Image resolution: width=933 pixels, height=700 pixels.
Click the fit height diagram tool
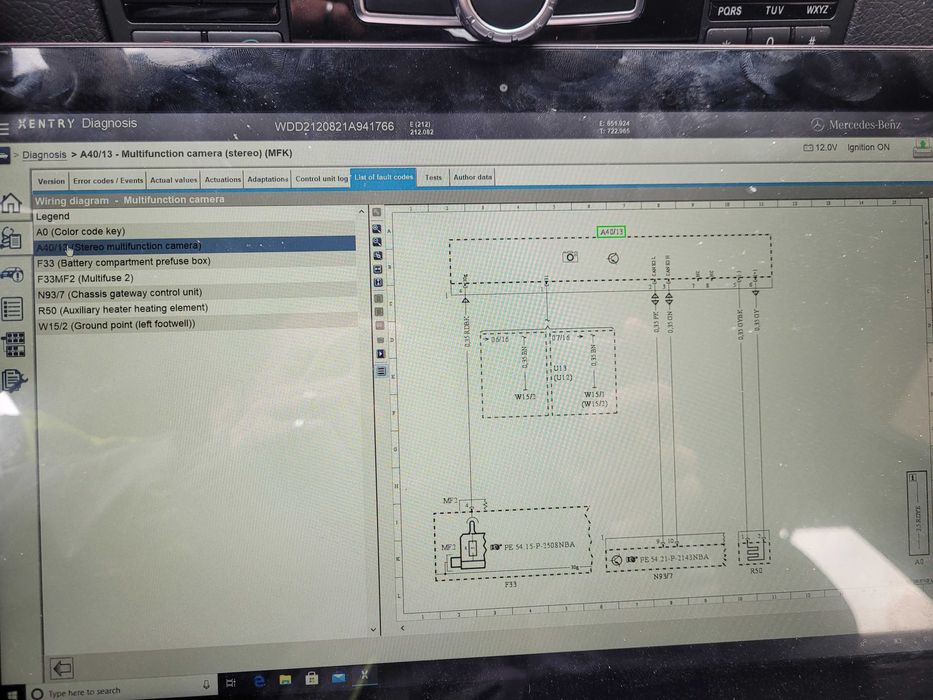point(378,283)
